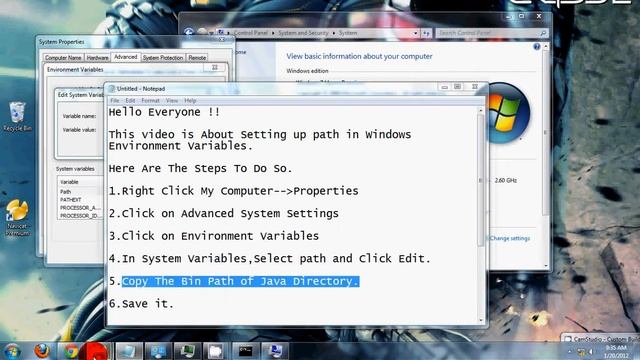Go back in Control Panel window

point(189,33)
